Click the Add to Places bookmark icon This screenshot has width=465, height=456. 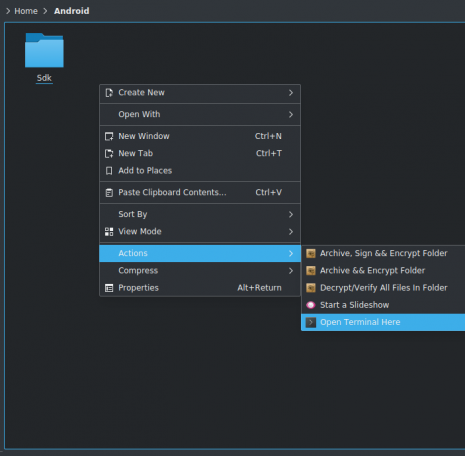point(109,171)
